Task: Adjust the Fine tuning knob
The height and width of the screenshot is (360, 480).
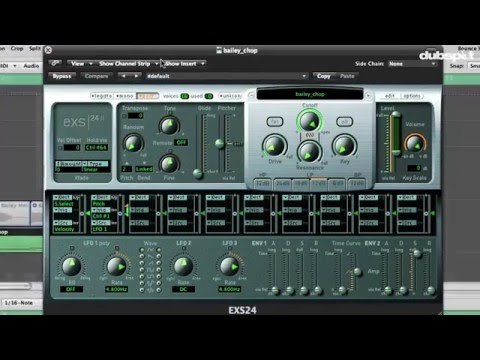Action: [169, 164]
